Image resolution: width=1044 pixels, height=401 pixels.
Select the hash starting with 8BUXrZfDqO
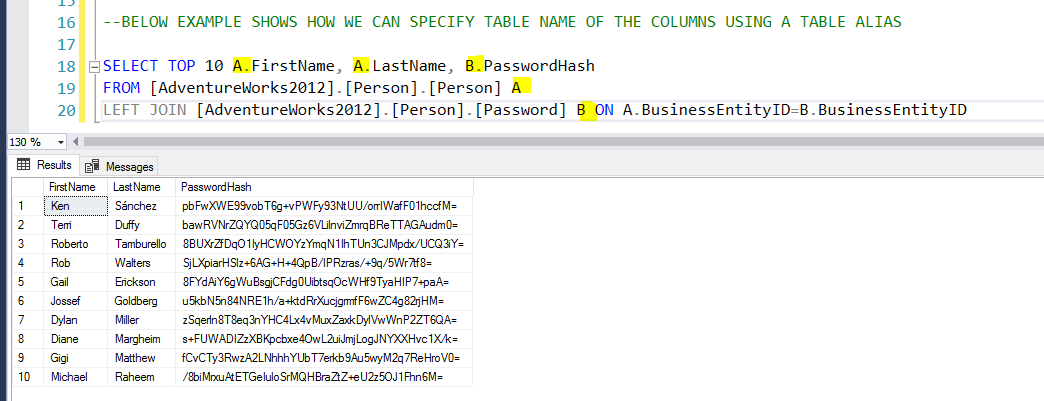pos(324,244)
